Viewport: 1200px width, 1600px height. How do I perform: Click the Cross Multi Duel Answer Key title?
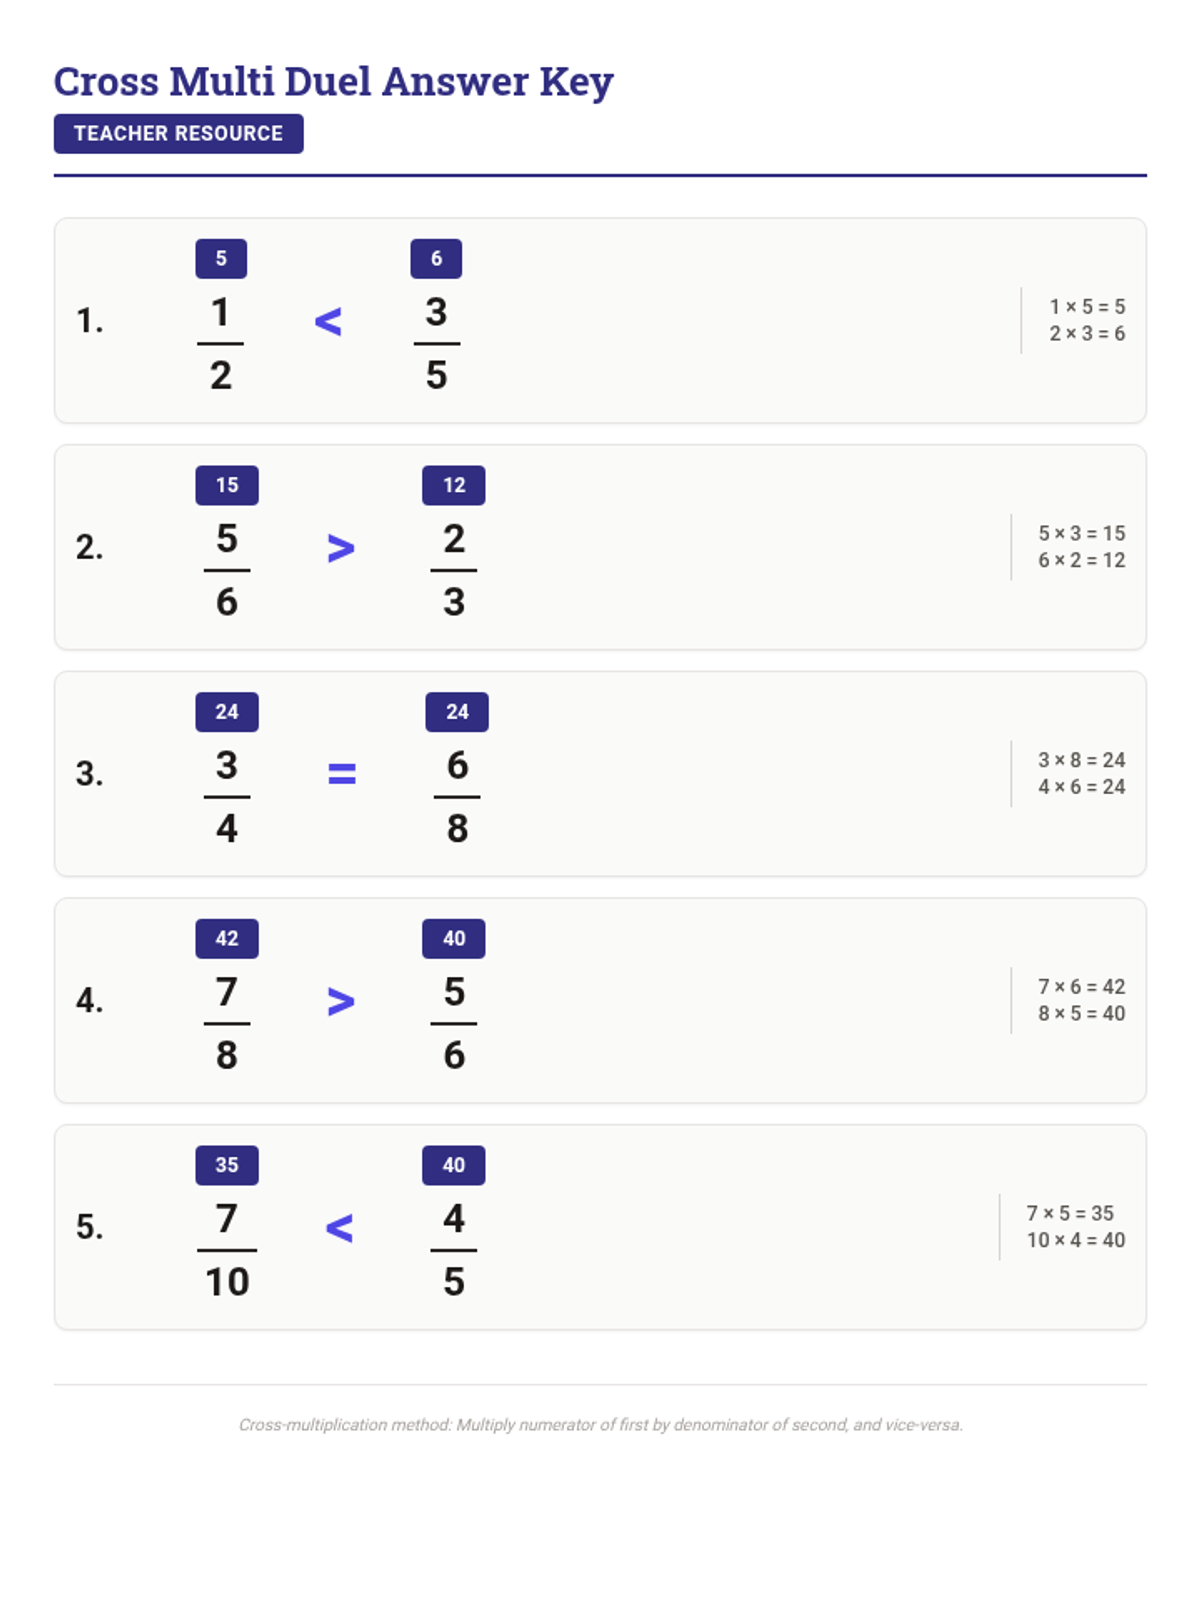point(333,82)
